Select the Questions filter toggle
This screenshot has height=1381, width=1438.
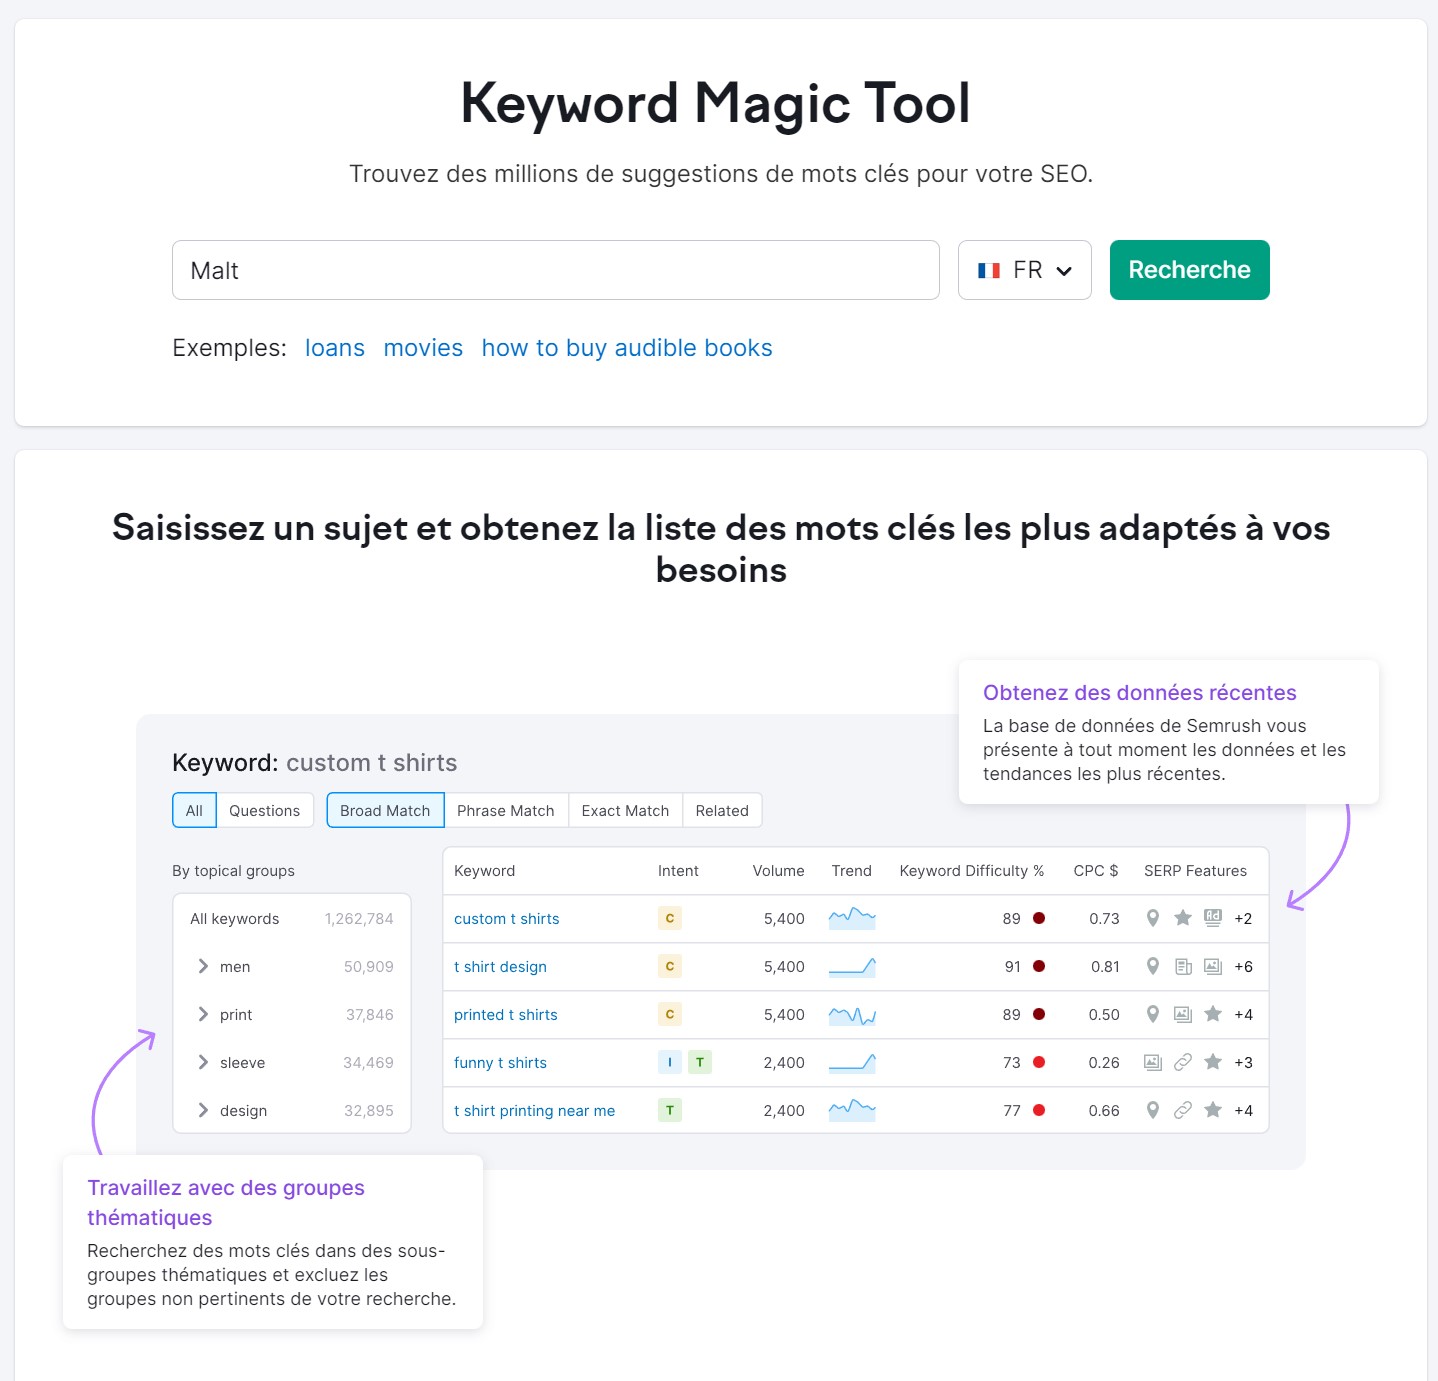(x=264, y=810)
